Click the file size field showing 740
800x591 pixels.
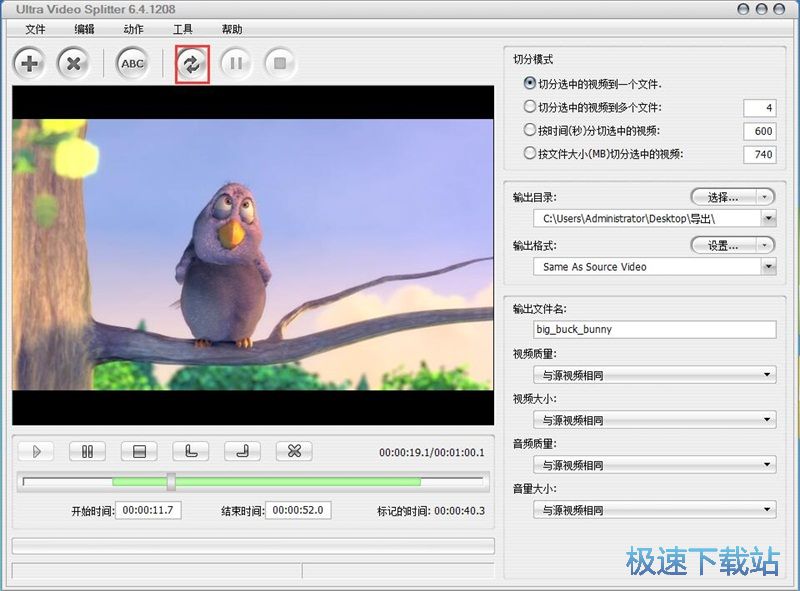coord(760,155)
